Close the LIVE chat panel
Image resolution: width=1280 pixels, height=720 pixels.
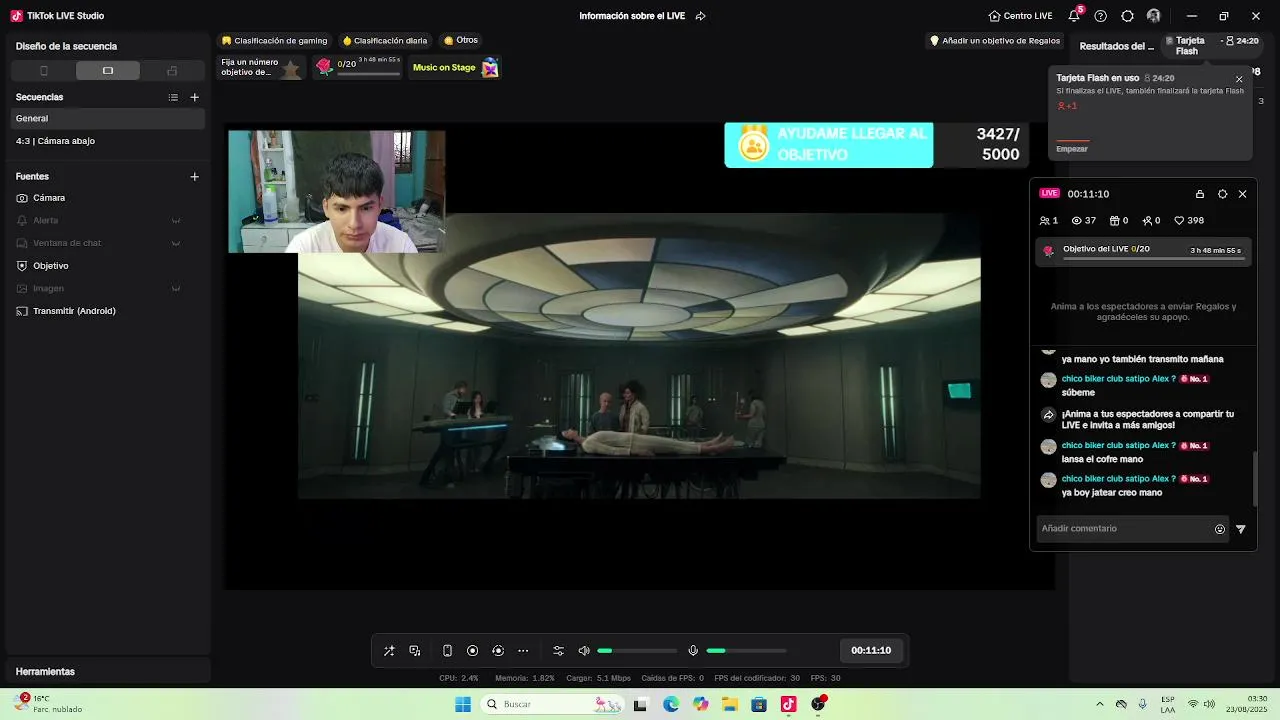pos(1243,194)
